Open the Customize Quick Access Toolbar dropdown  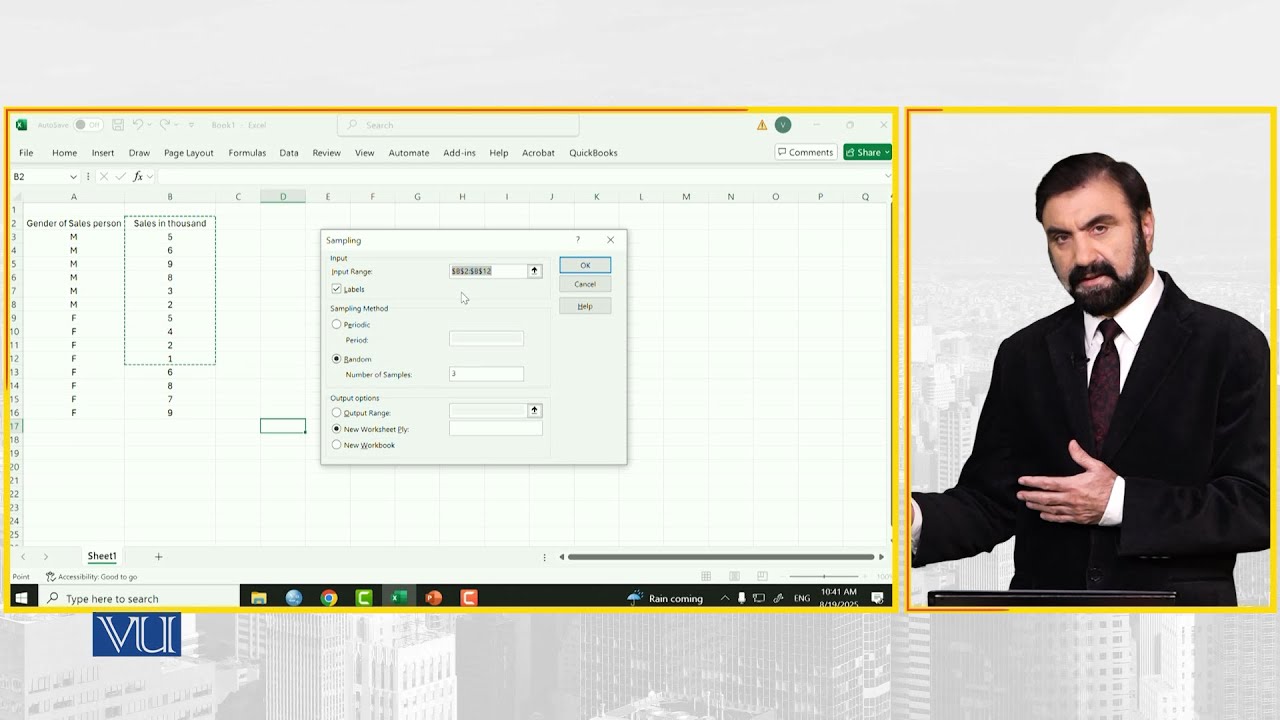coord(190,125)
